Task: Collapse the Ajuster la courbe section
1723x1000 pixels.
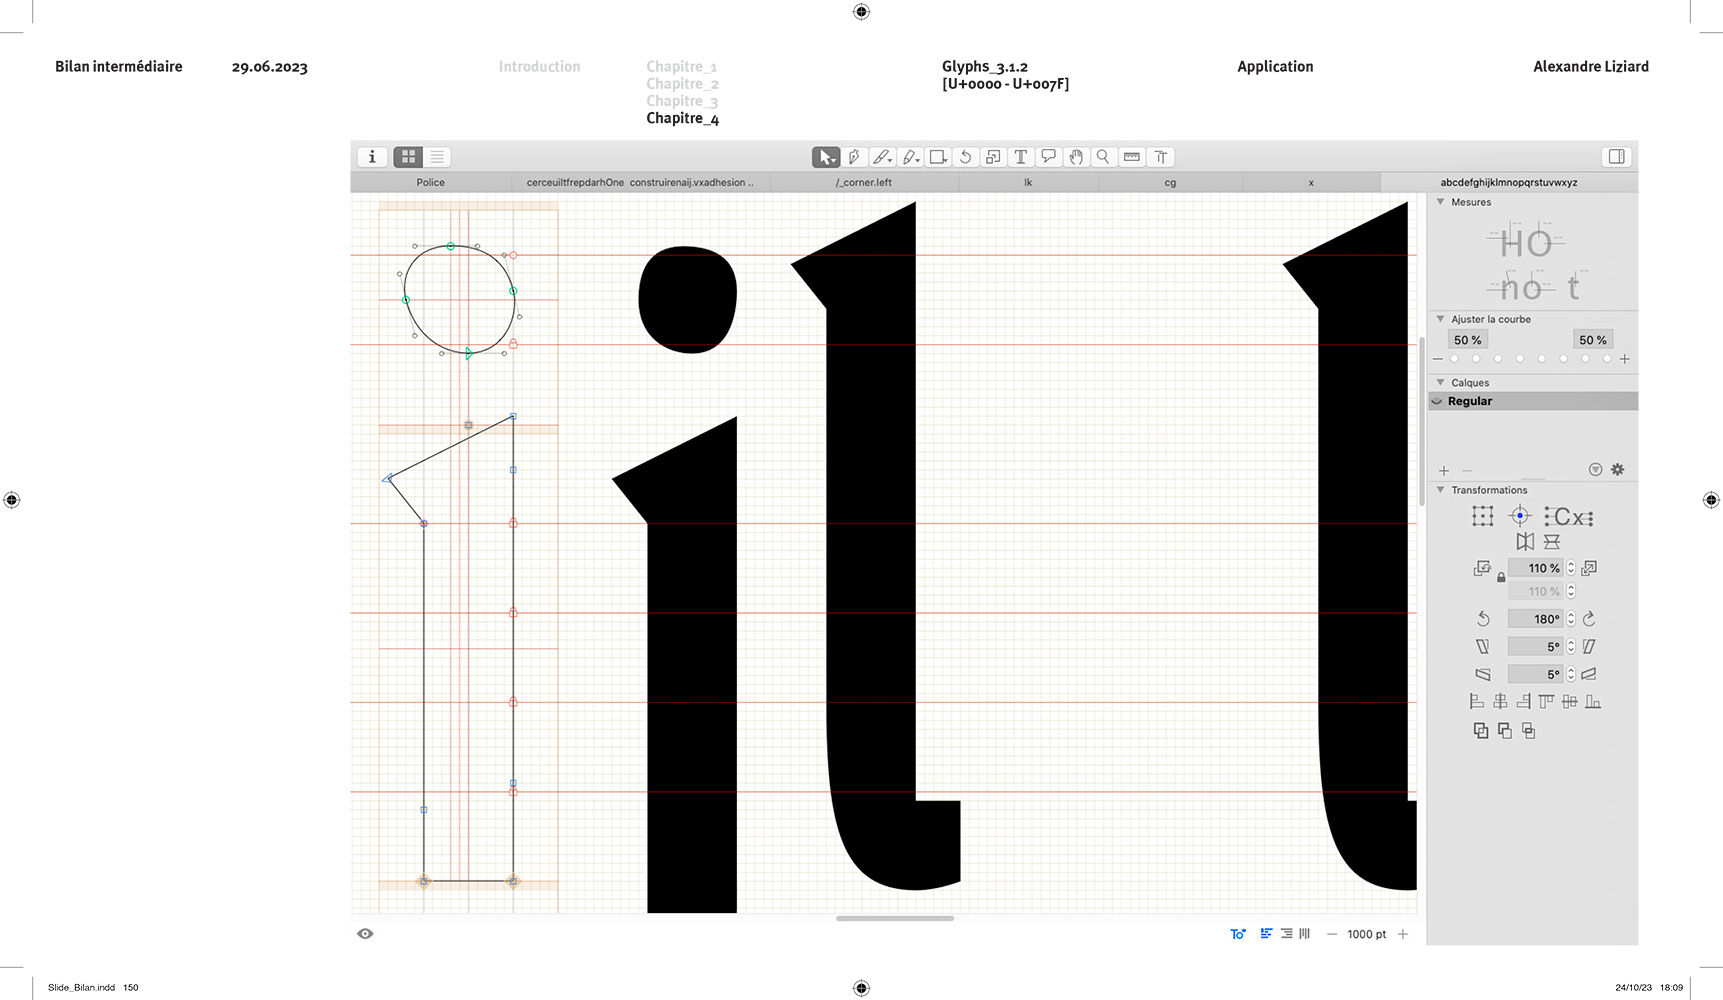Action: [x=1440, y=319]
